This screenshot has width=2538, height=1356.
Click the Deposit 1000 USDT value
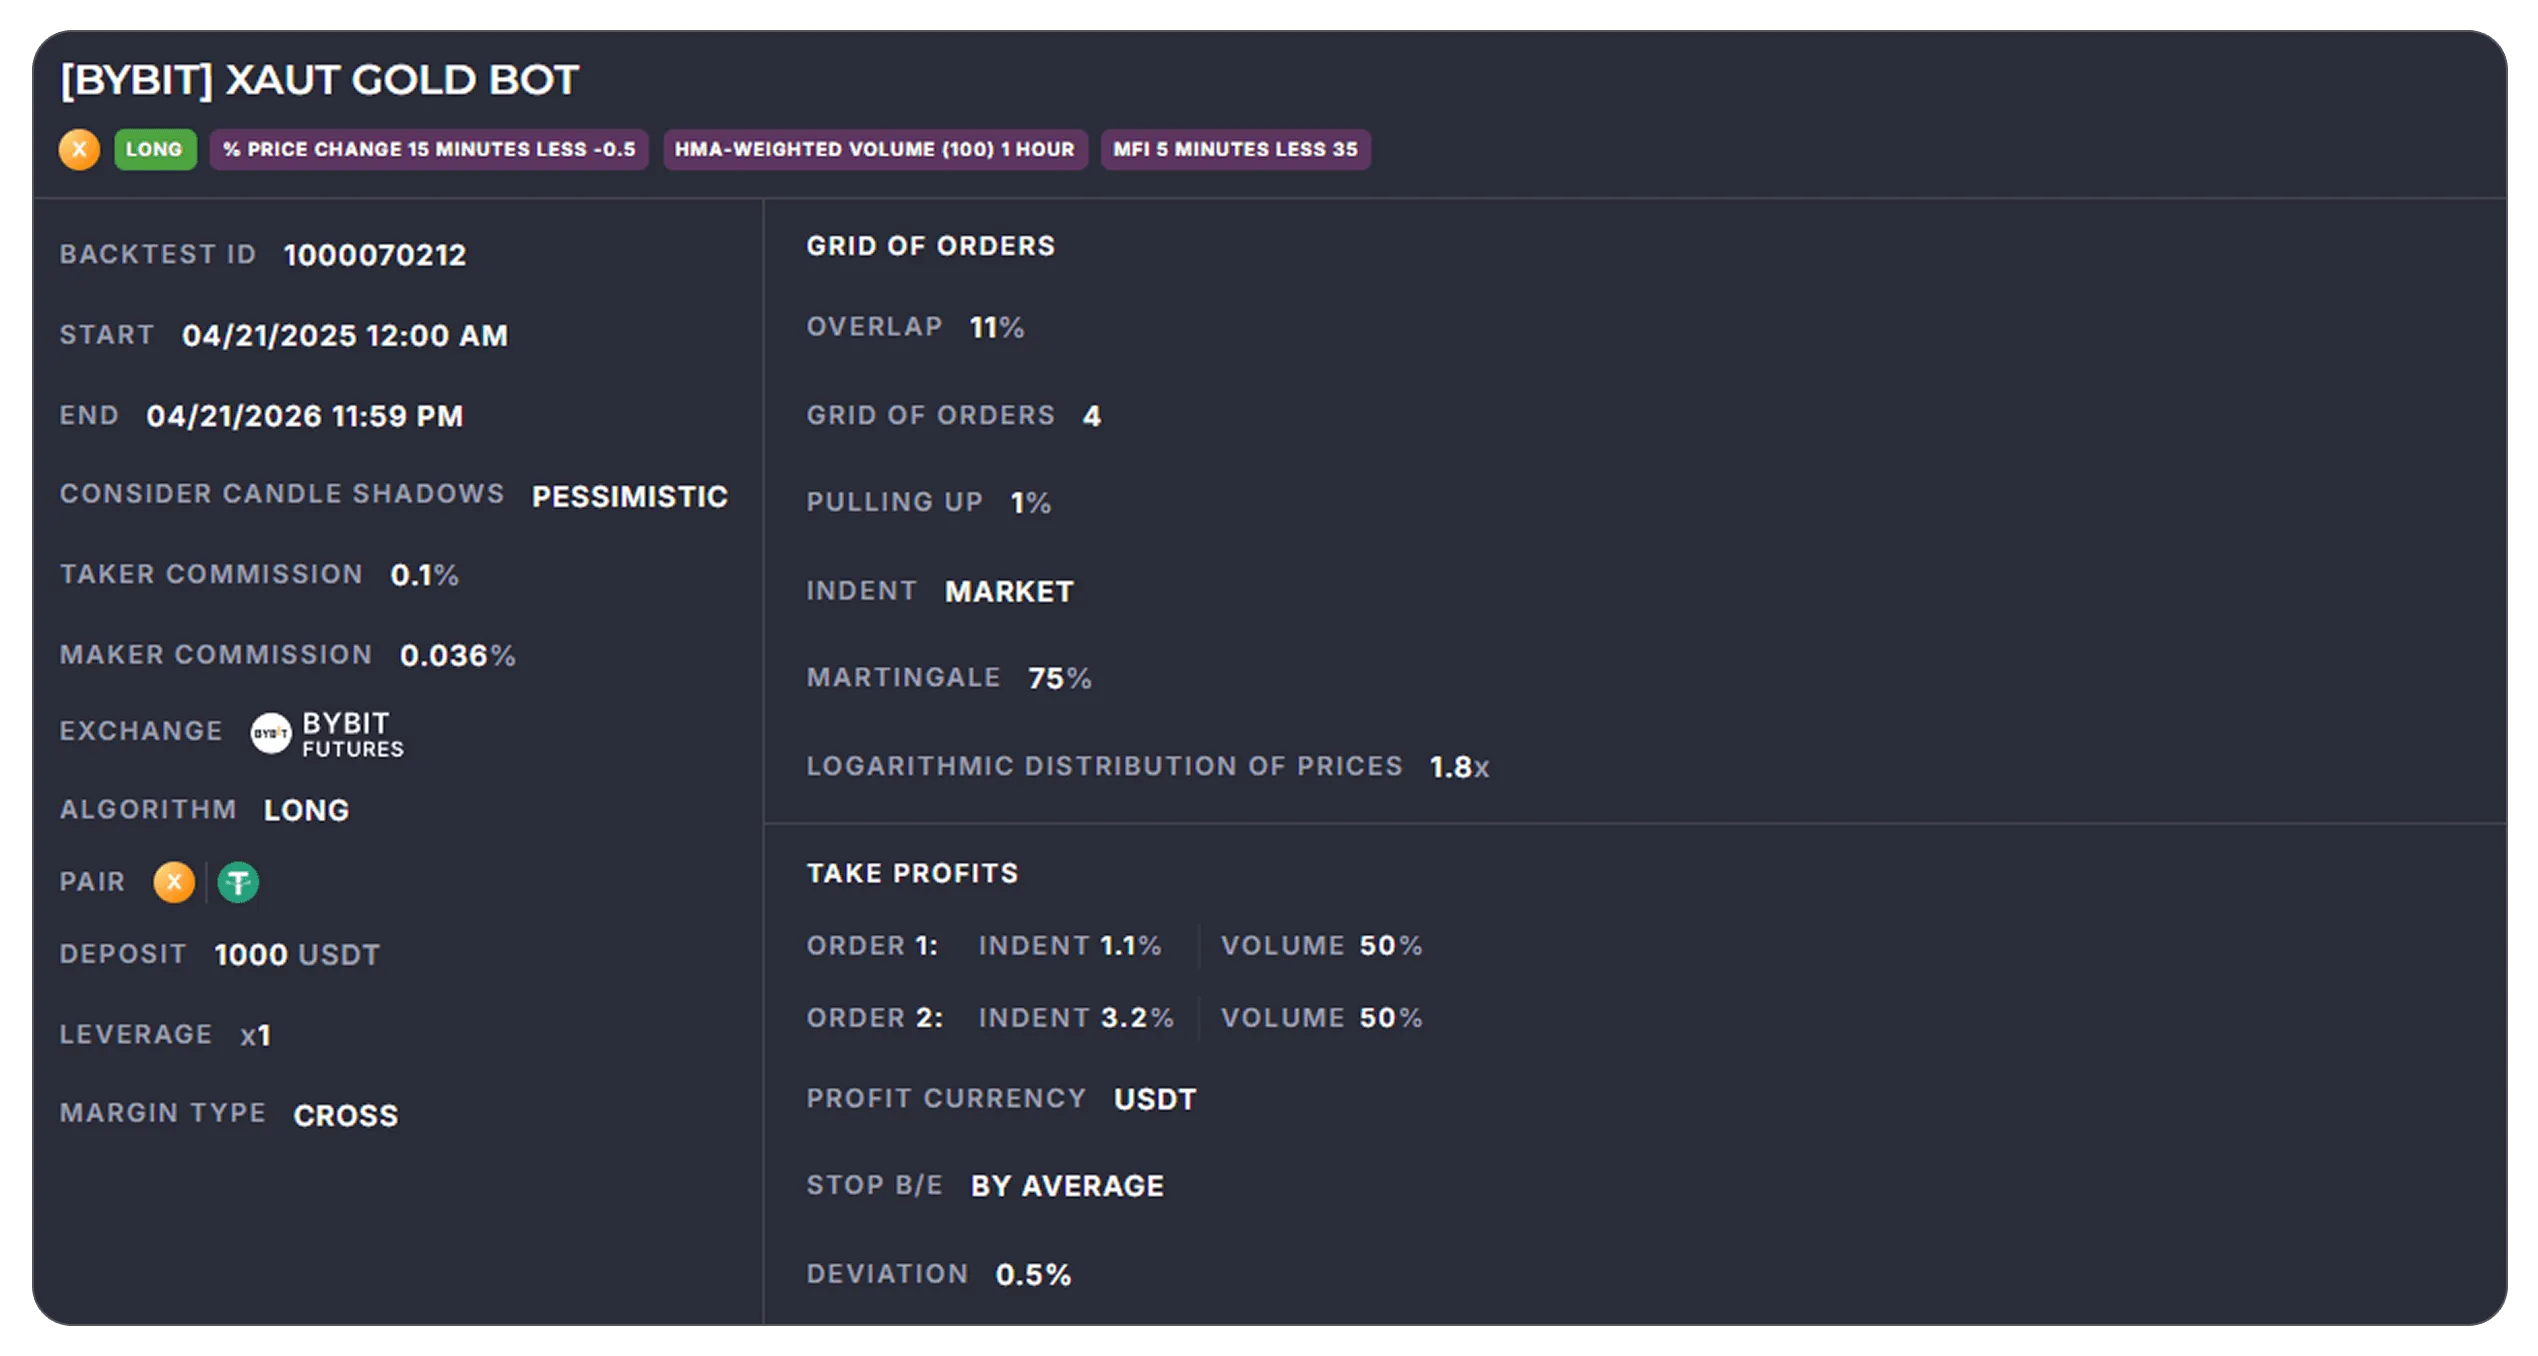tap(297, 955)
